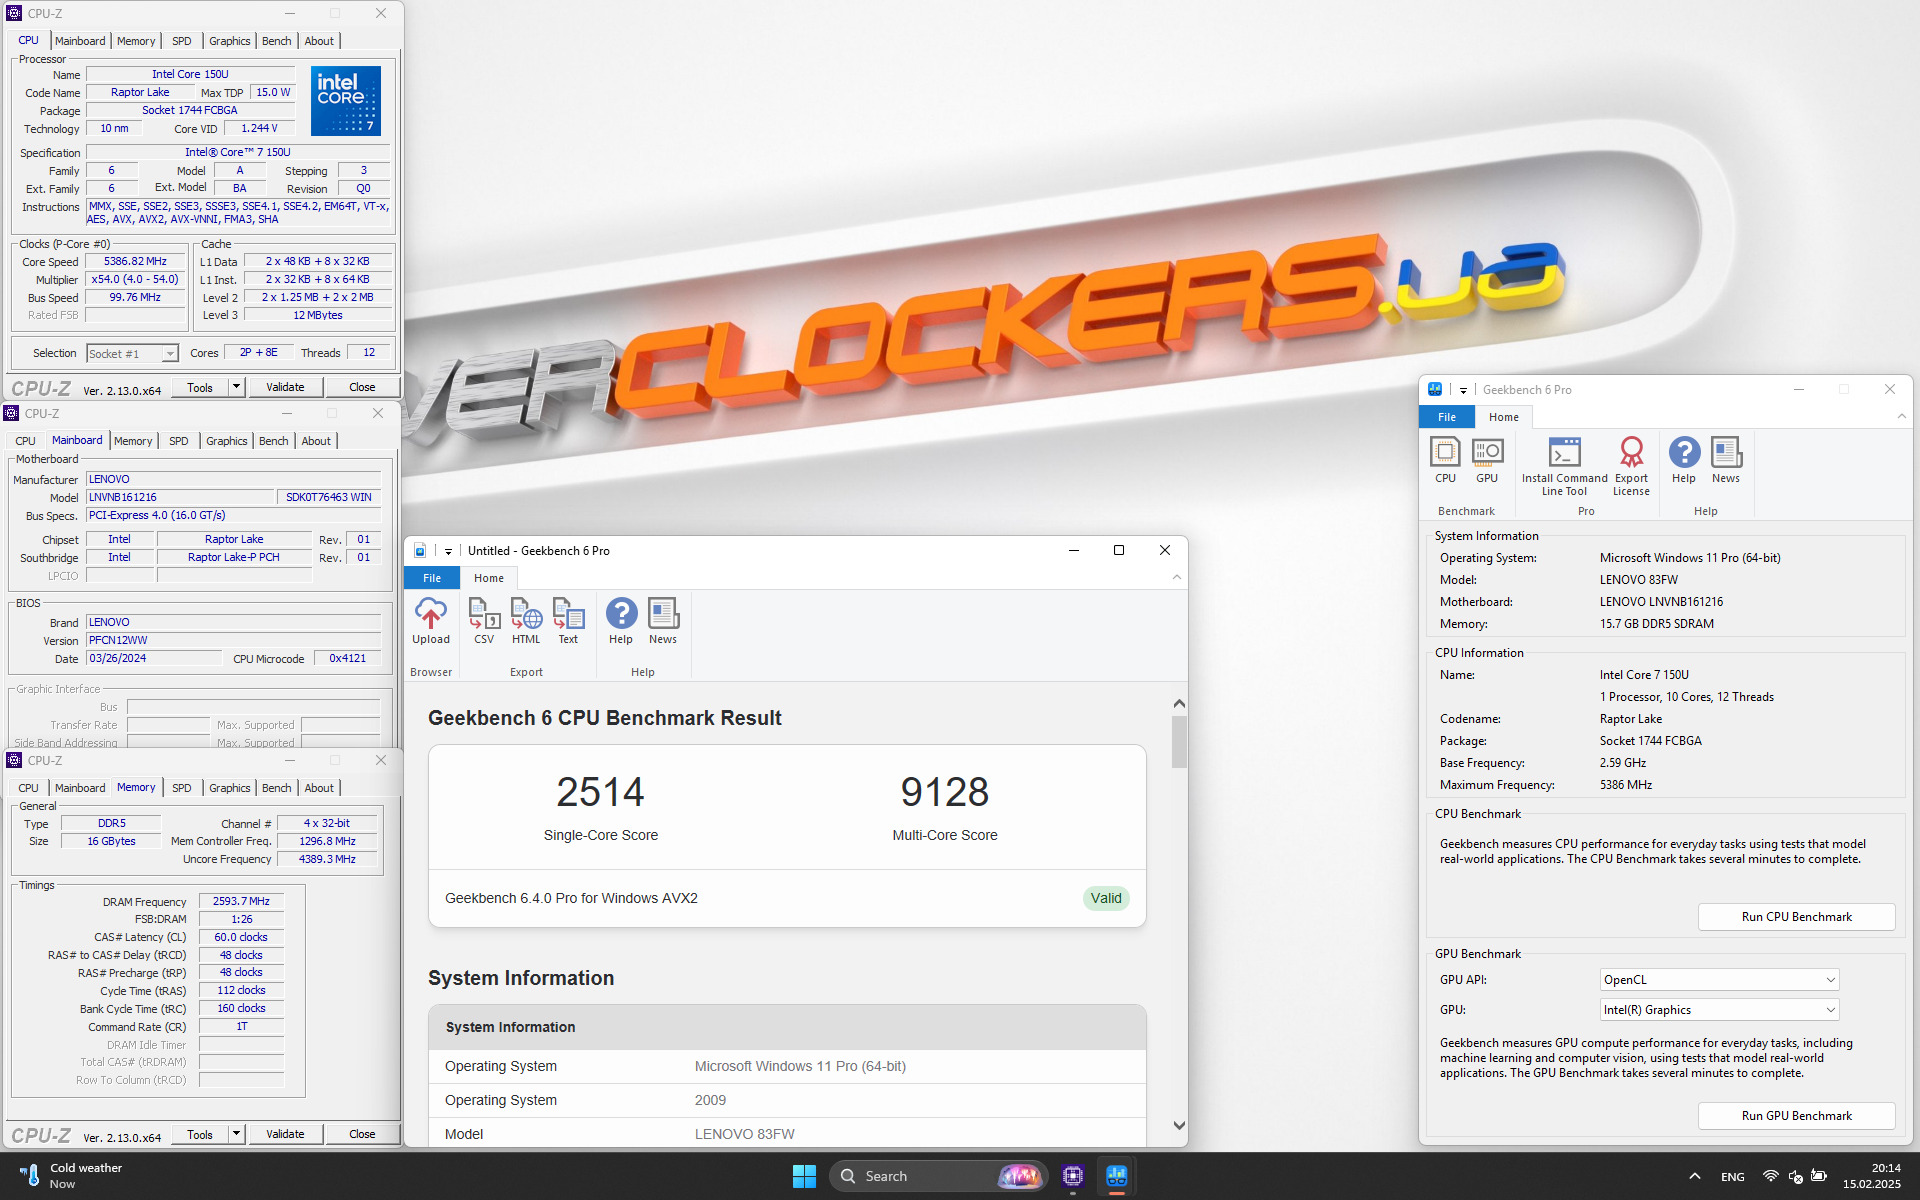This screenshot has width=1920, height=1200.
Task: Open News in Untitled Geekbench window
Action: (663, 621)
